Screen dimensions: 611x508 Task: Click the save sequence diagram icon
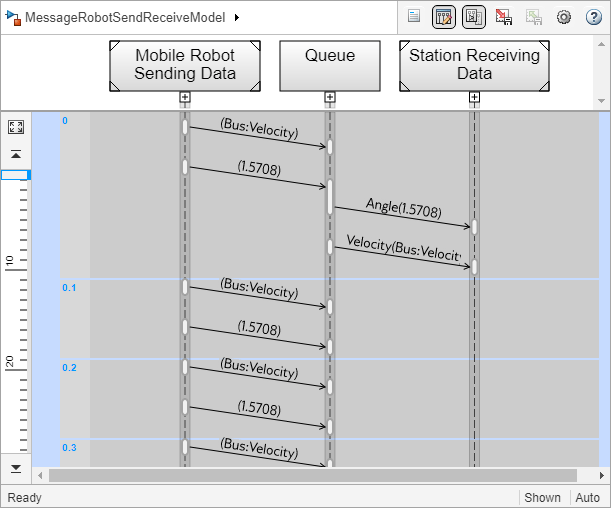point(504,17)
